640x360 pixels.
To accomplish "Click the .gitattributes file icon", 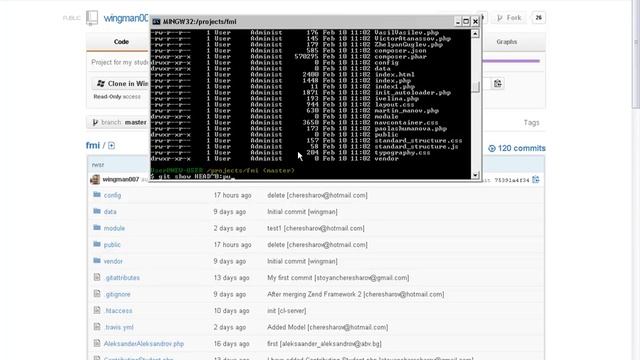I will (x=97, y=277).
